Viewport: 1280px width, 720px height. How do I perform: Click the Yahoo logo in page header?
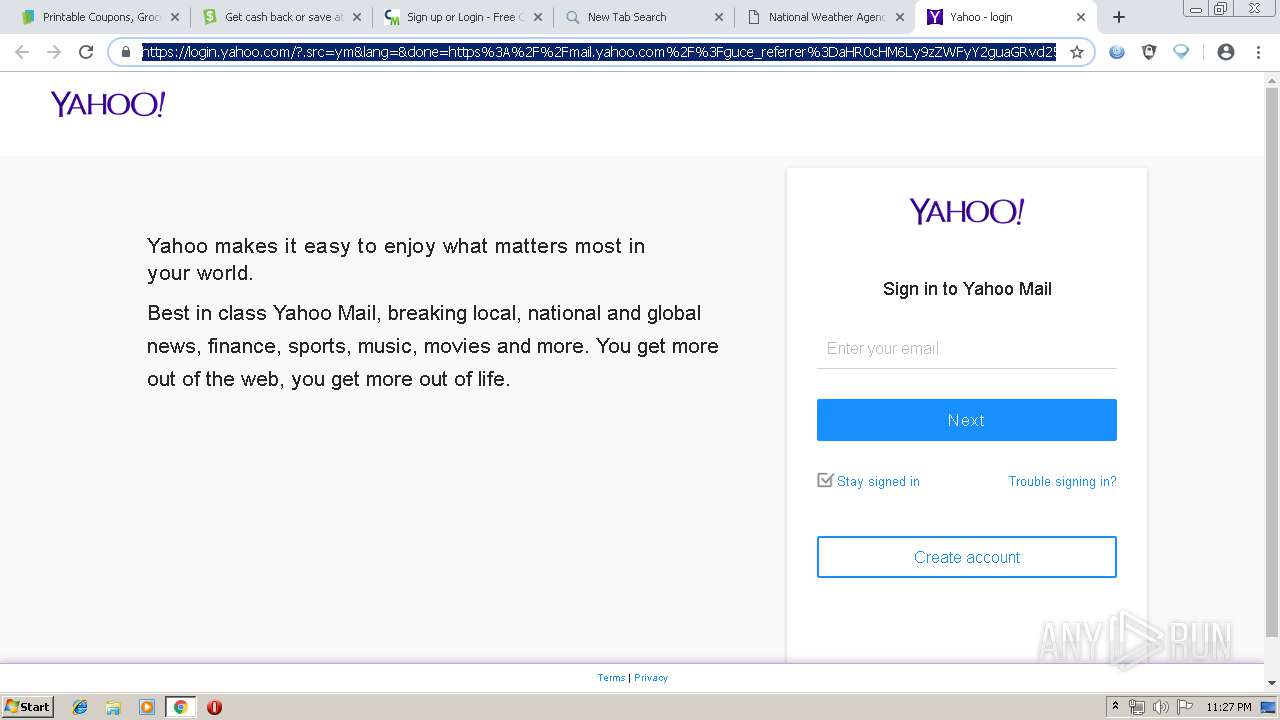coord(108,104)
